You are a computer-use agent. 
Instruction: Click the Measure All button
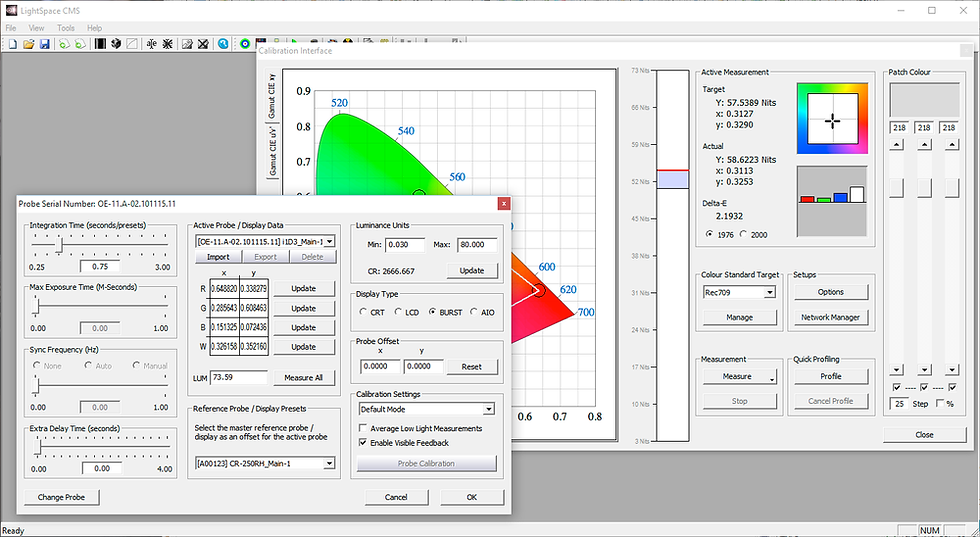pyautogui.click(x=304, y=378)
